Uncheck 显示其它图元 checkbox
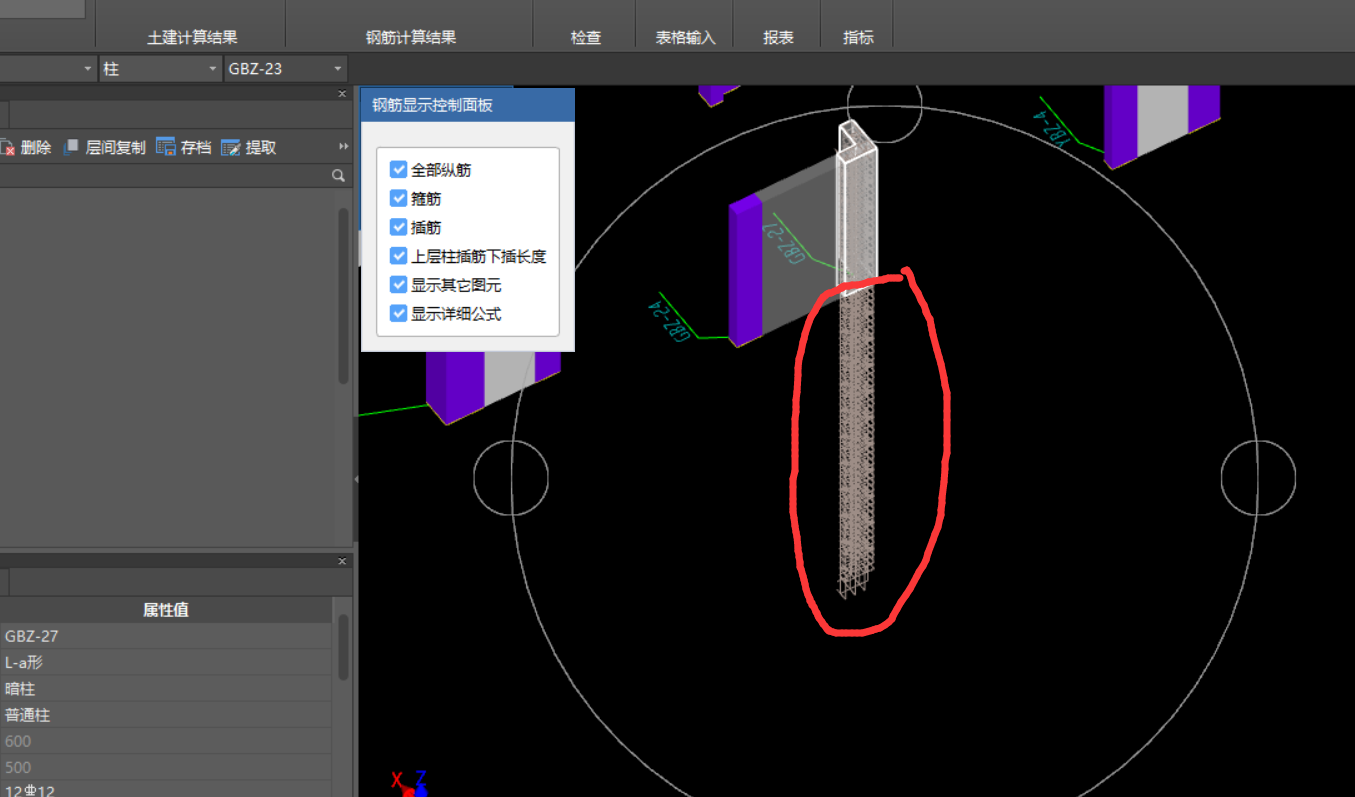 coord(399,285)
